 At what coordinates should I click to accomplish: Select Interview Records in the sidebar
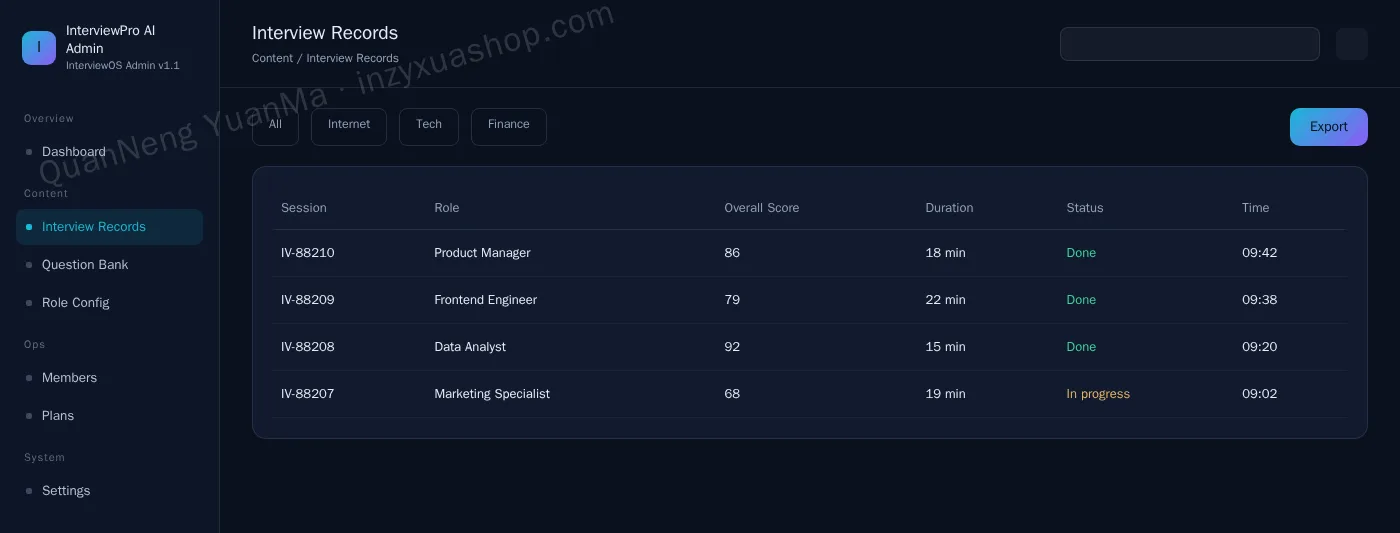(109, 227)
